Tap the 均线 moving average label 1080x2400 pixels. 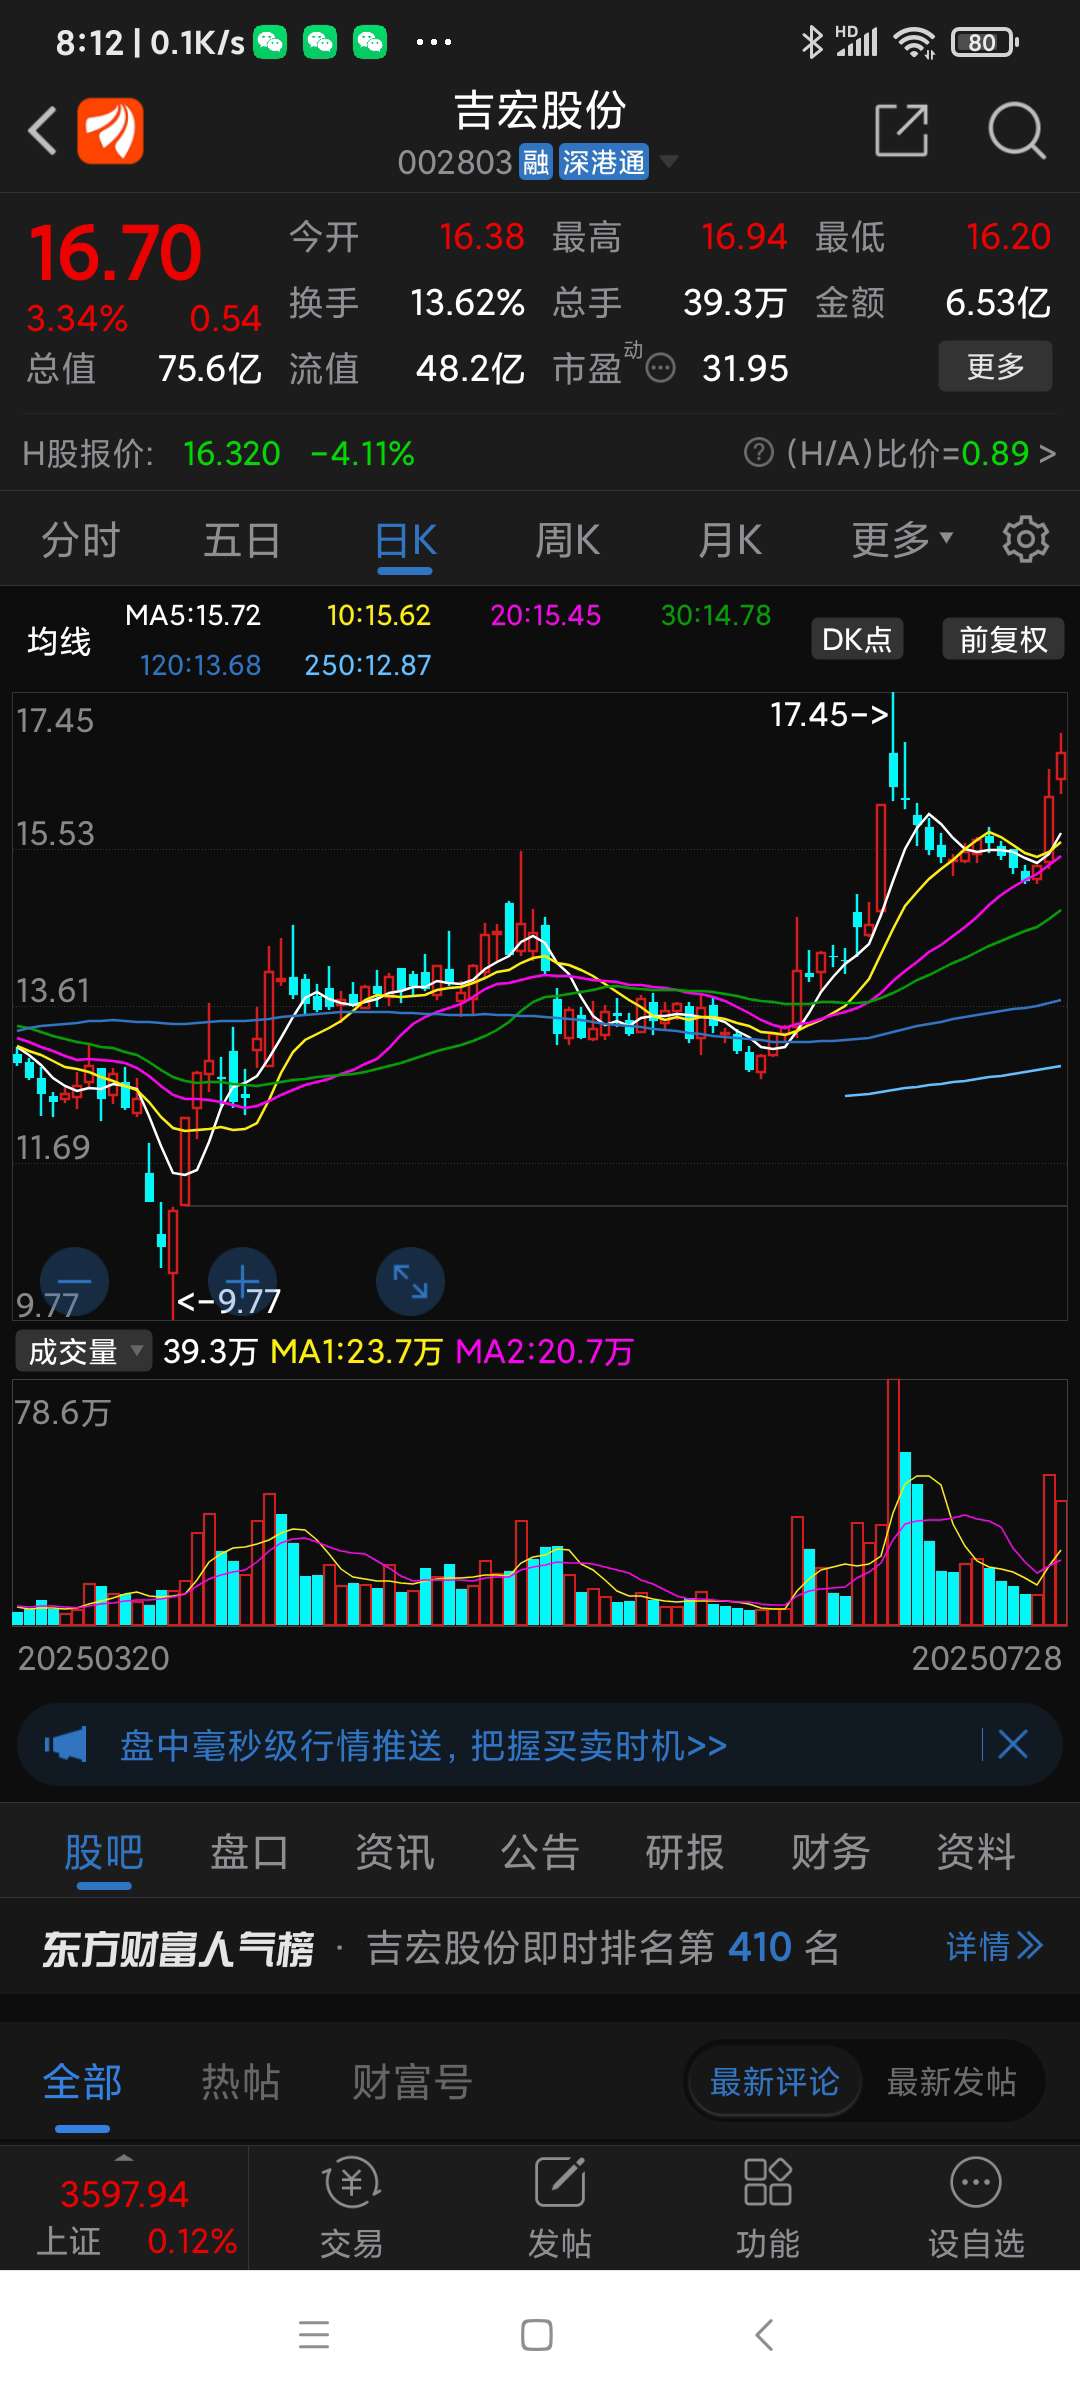coord(59,641)
